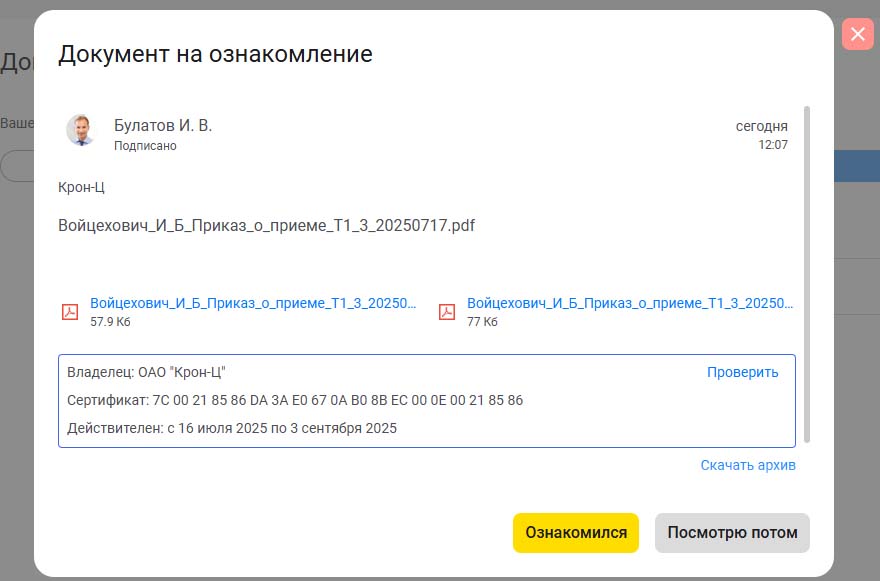Click the Владелец ОАО "Крон-Ц" line
The image size is (880, 581).
tap(146, 372)
